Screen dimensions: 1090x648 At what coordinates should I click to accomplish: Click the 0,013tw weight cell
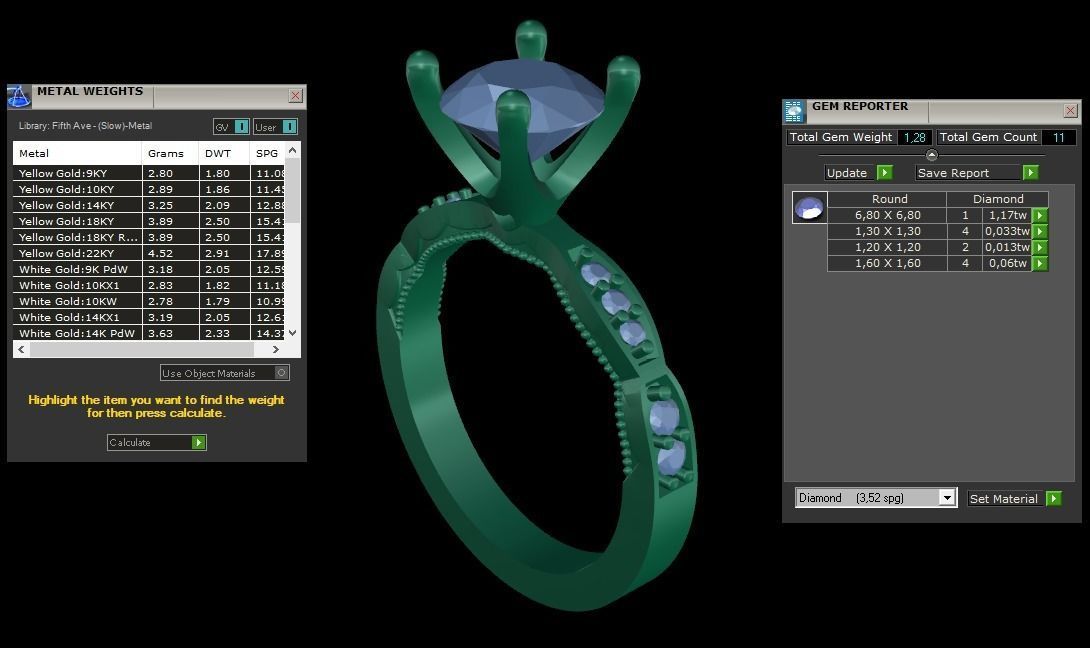(x=1007, y=248)
